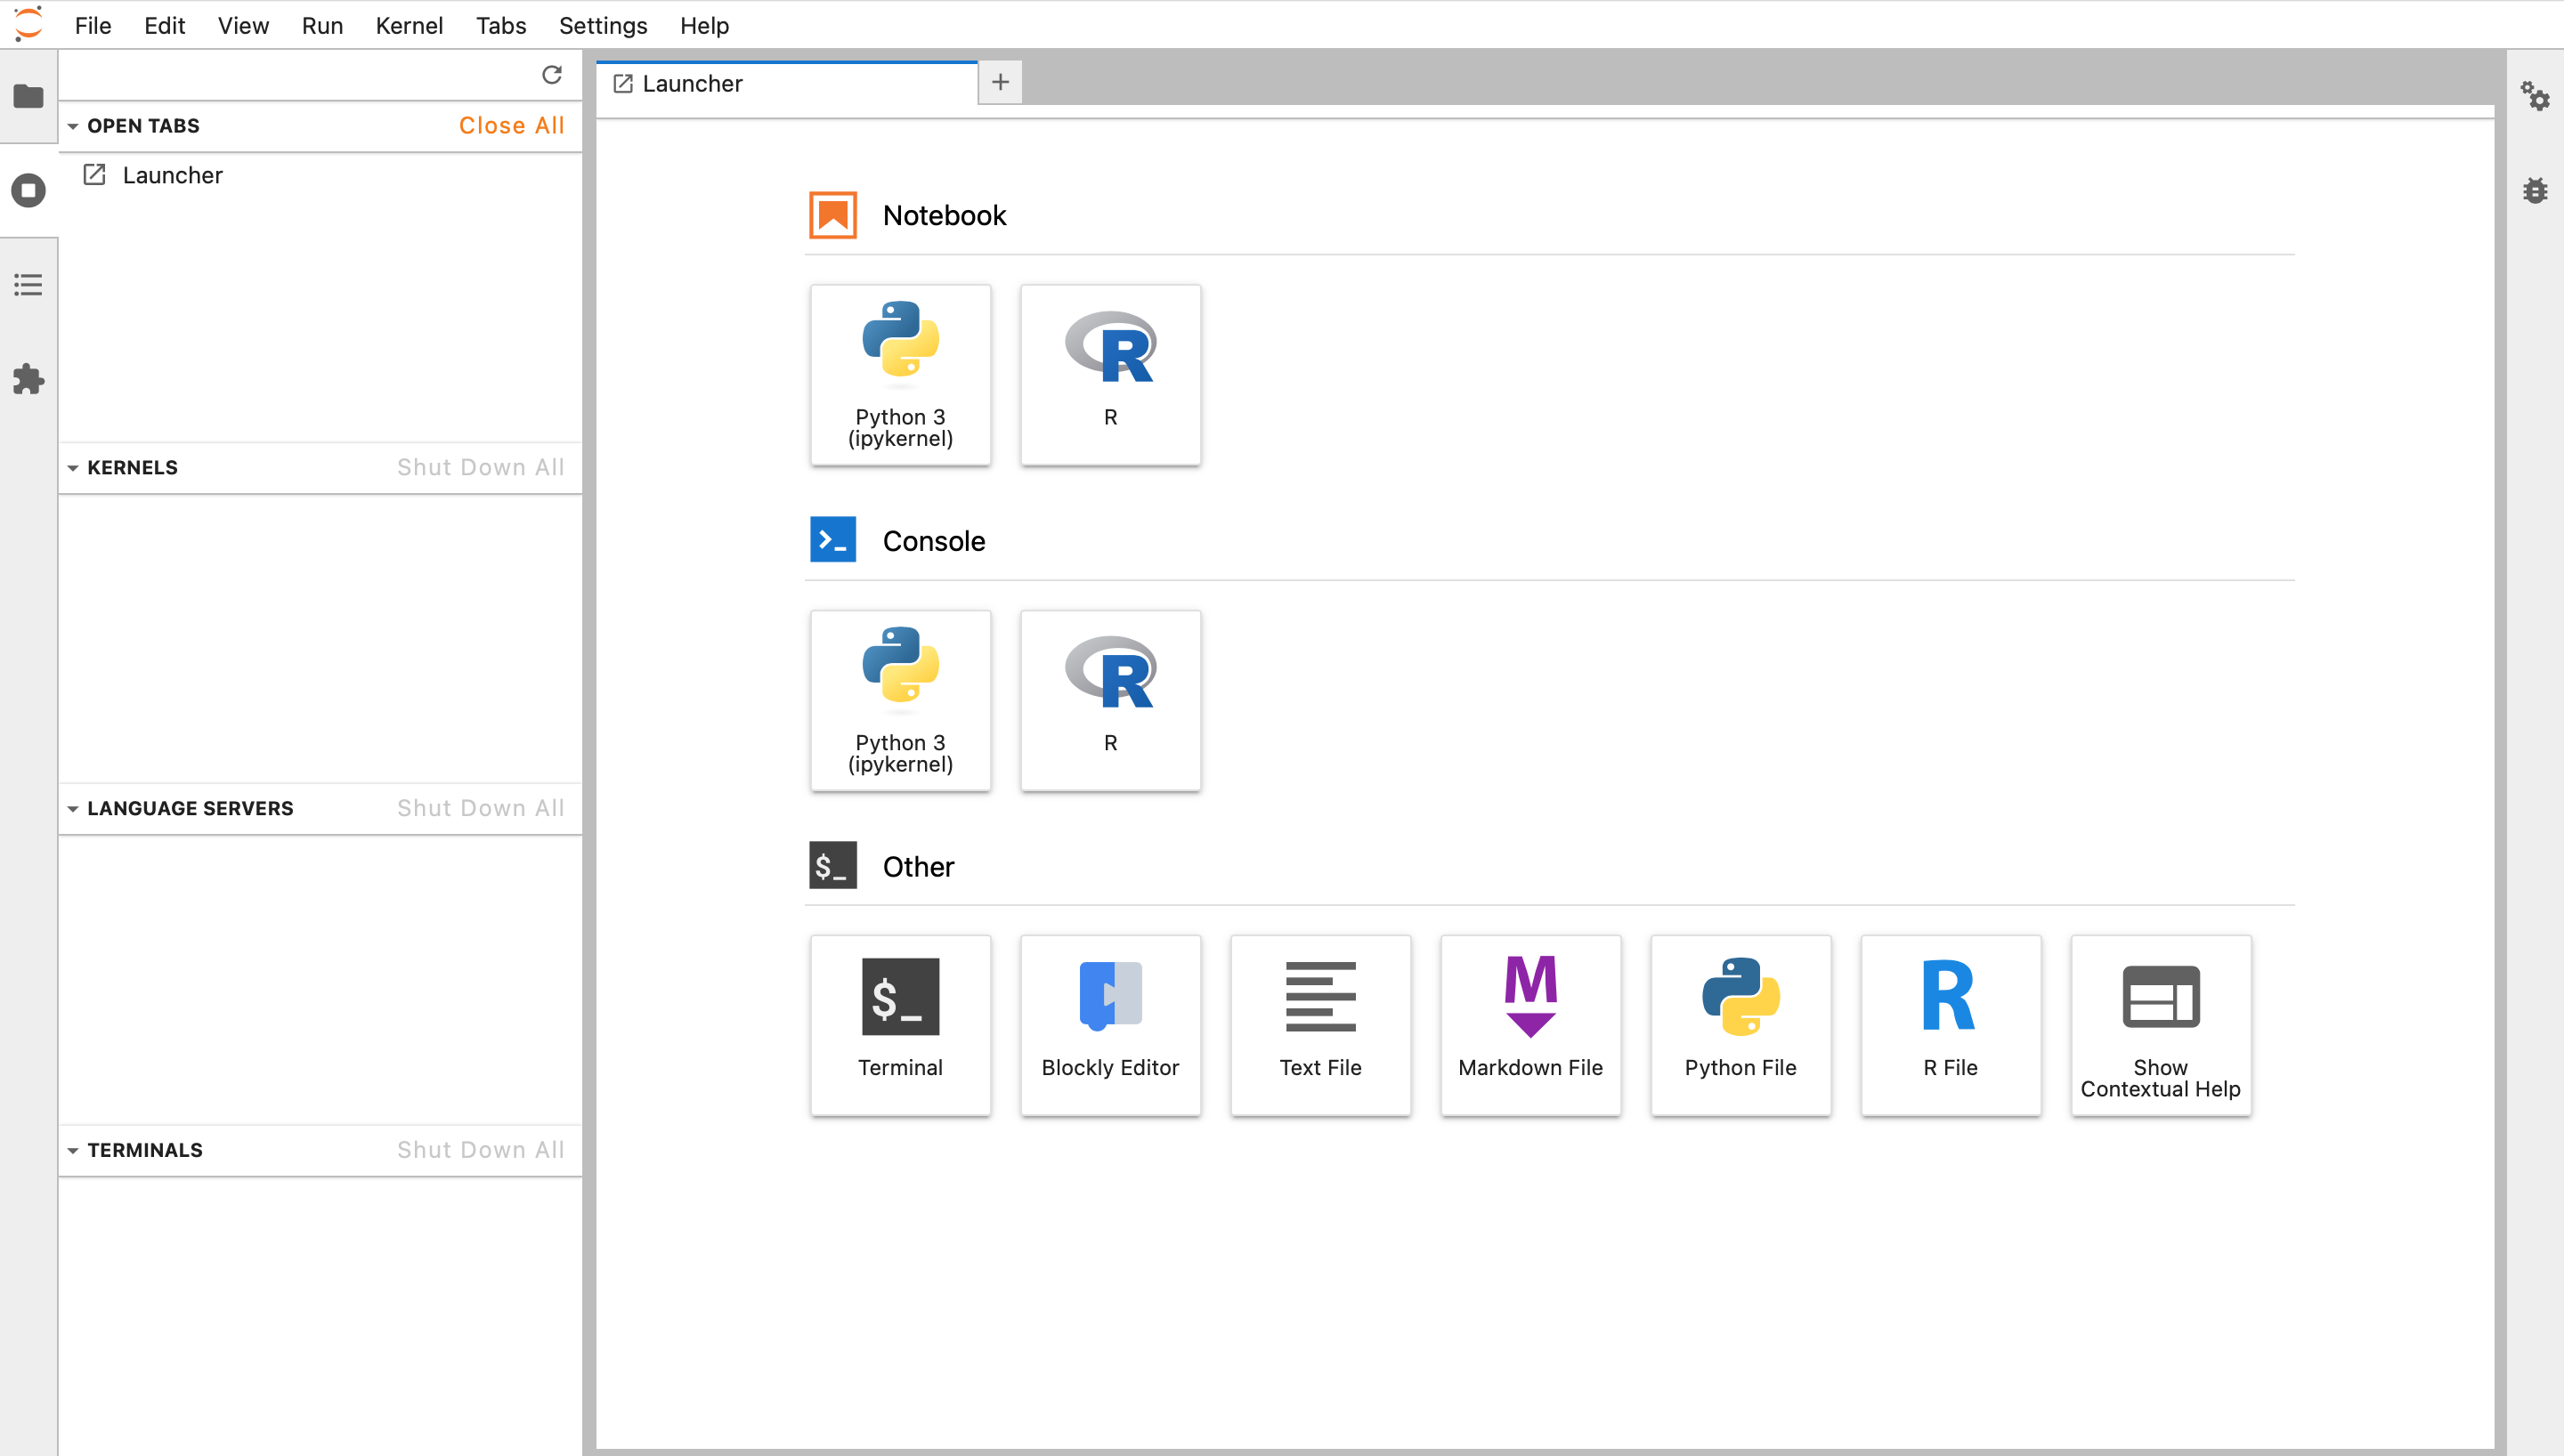Click the new tab plus button
This screenshot has height=1456, width=2564.
point(1000,82)
